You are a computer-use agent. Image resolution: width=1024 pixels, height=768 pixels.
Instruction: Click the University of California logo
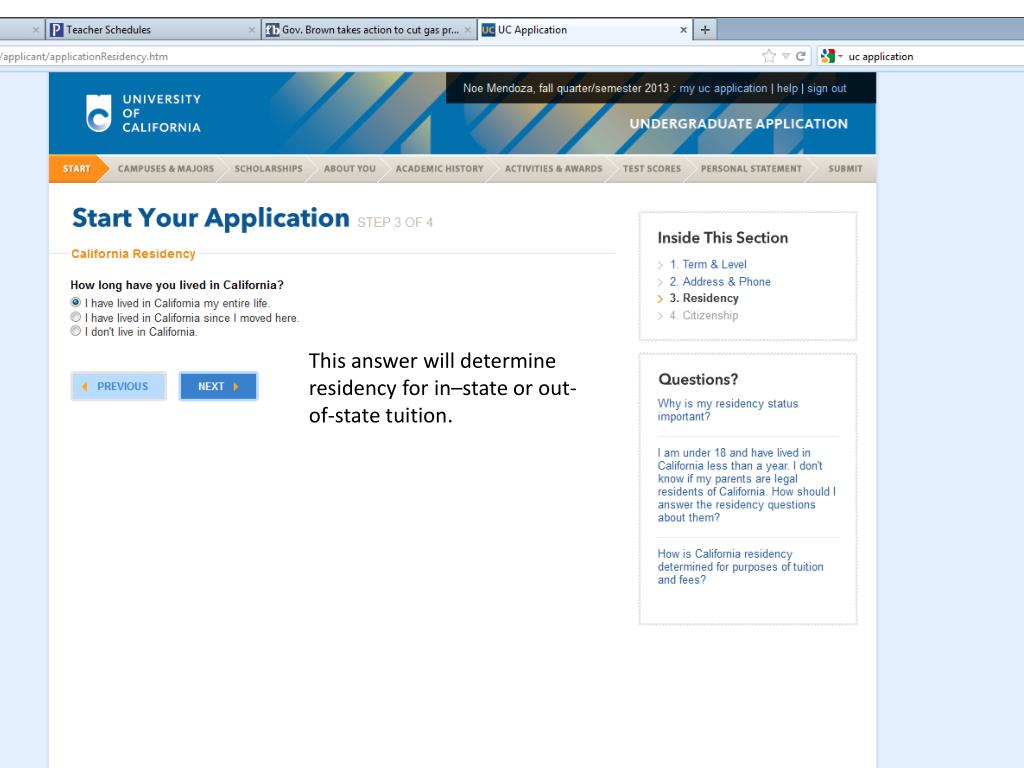point(143,113)
